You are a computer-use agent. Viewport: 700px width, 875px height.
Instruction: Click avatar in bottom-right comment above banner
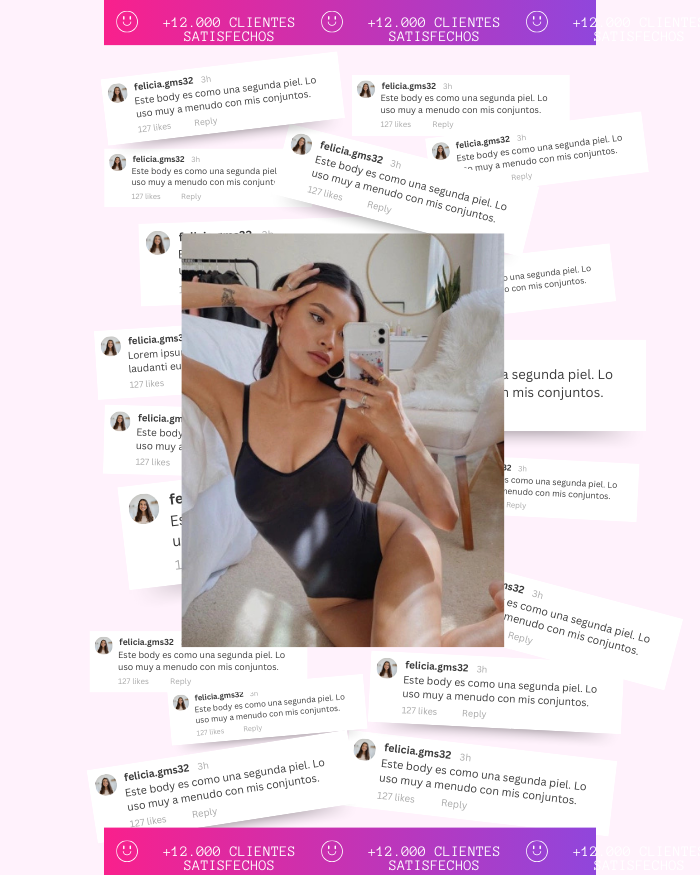click(x=365, y=749)
